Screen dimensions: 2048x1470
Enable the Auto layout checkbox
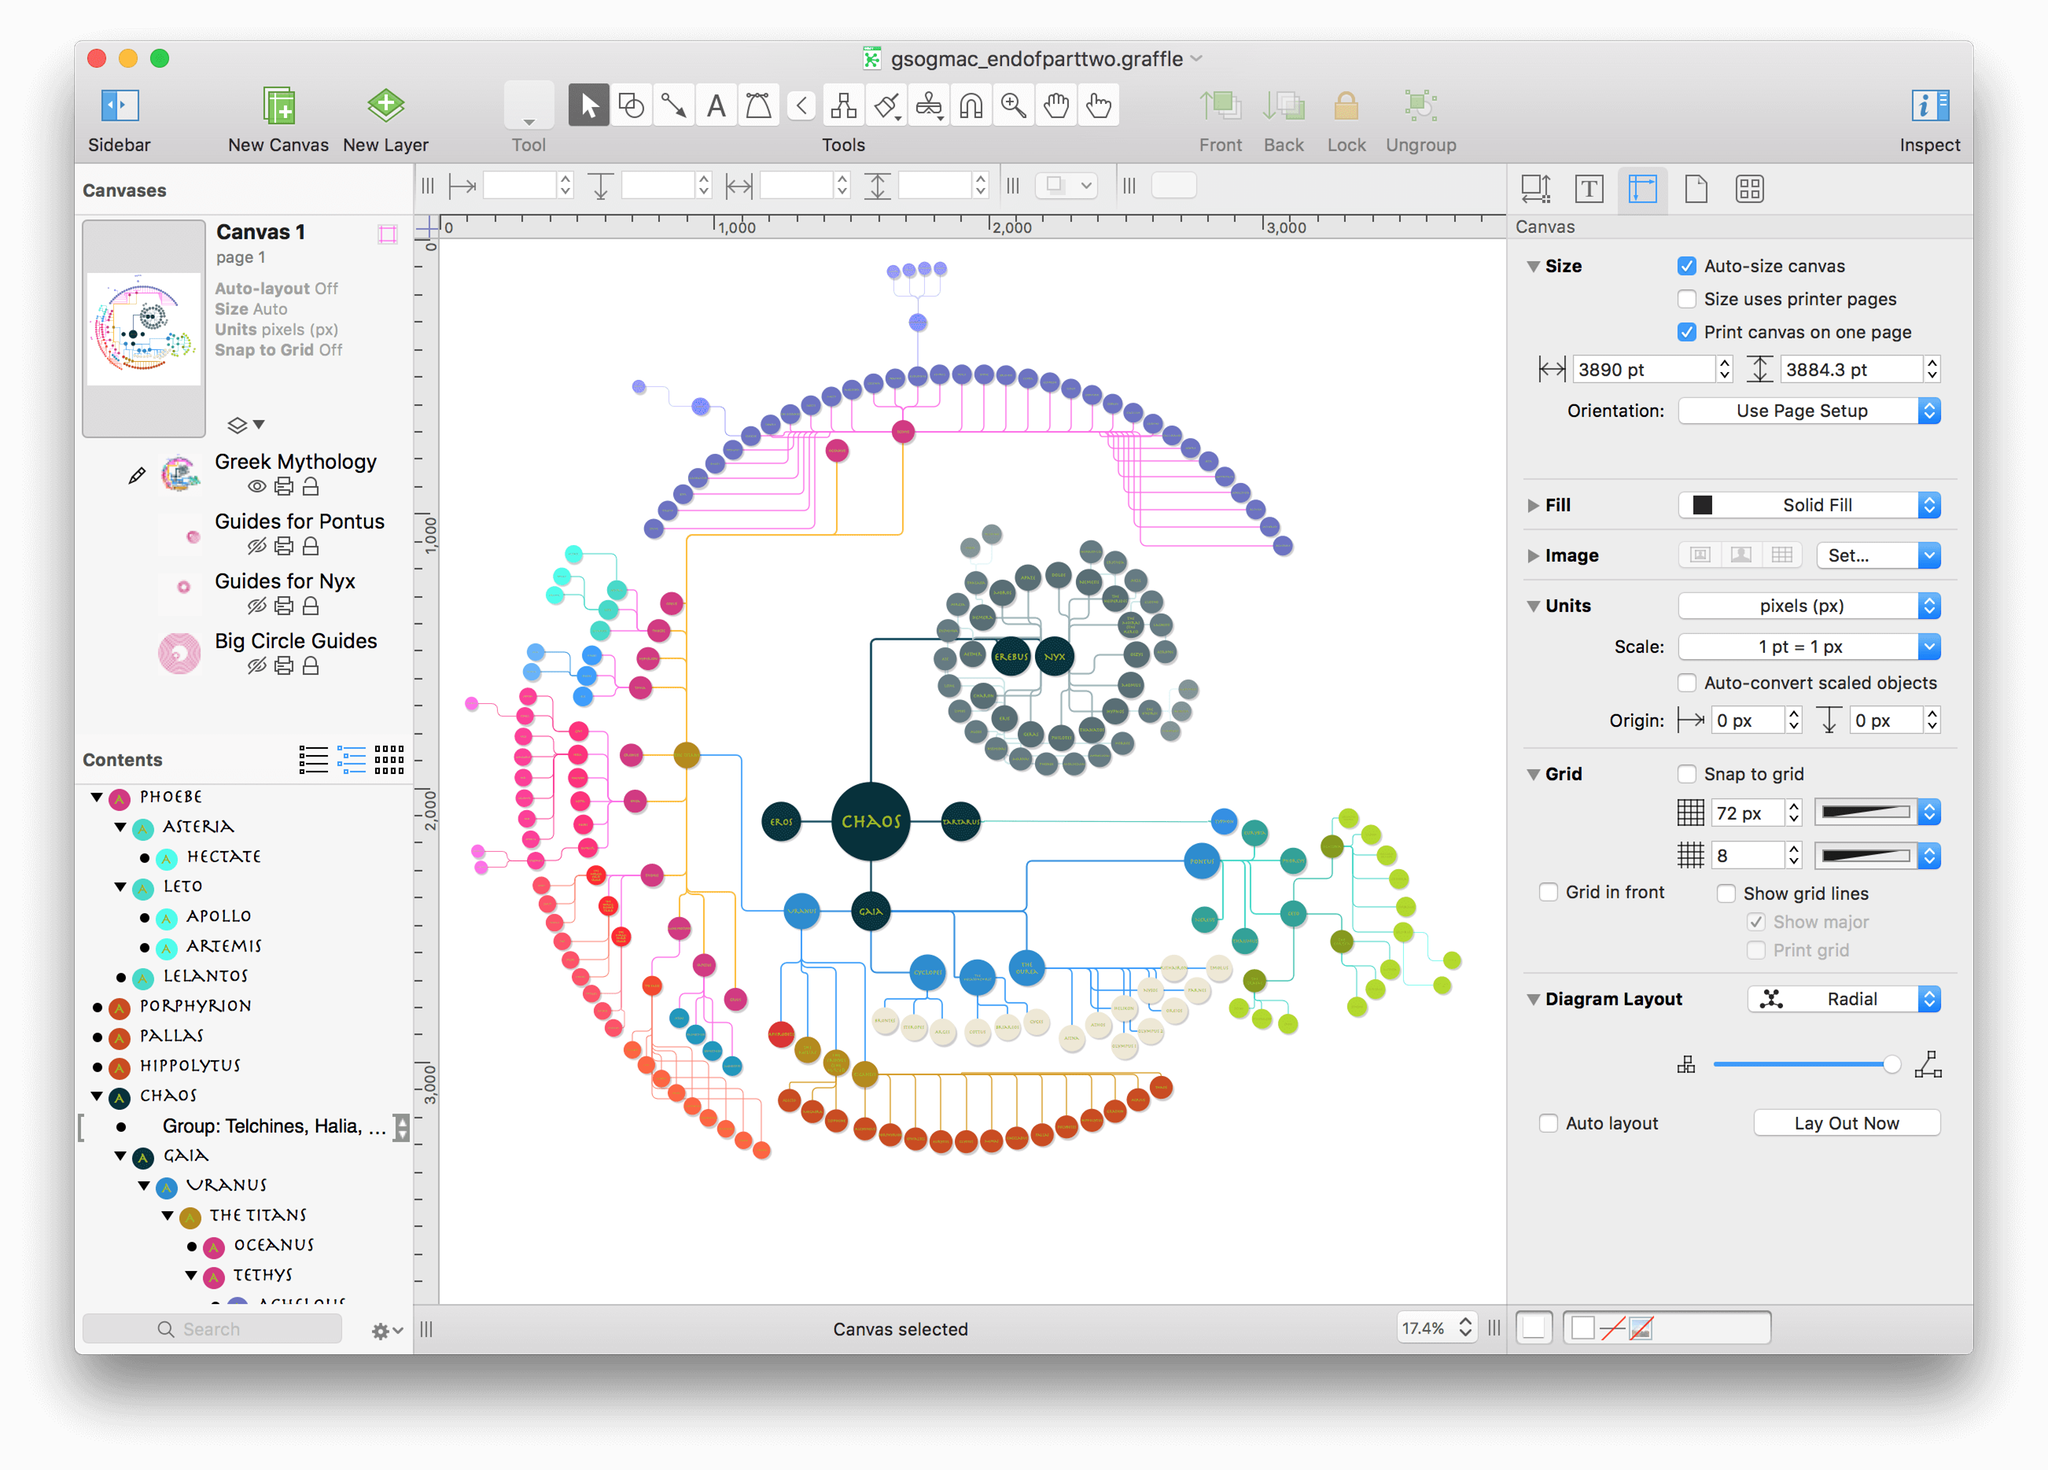pyautogui.click(x=1549, y=1123)
